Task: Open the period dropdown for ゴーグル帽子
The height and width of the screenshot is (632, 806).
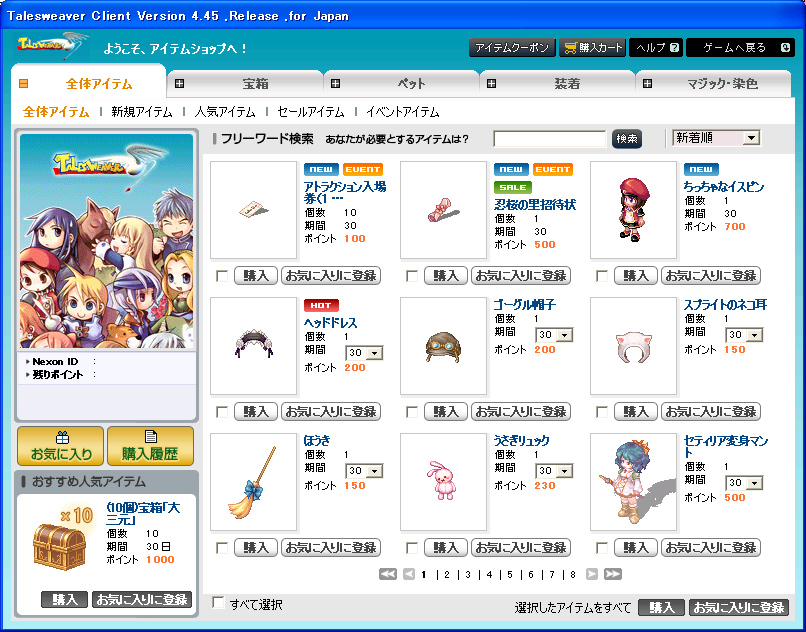Action: (554, 335)
